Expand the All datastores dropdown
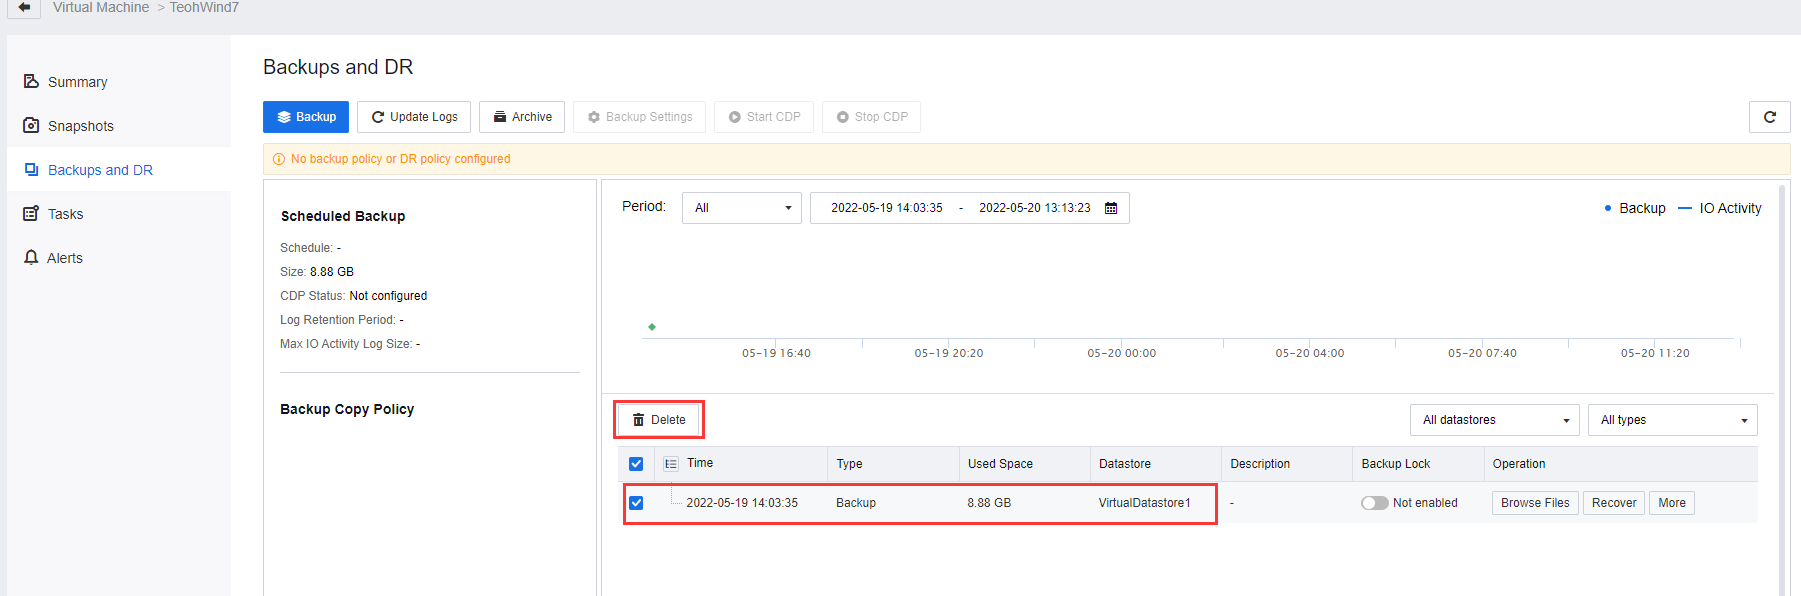Image resolution: width=1801 pixels, height=596 pixels. coord(1494,420)
